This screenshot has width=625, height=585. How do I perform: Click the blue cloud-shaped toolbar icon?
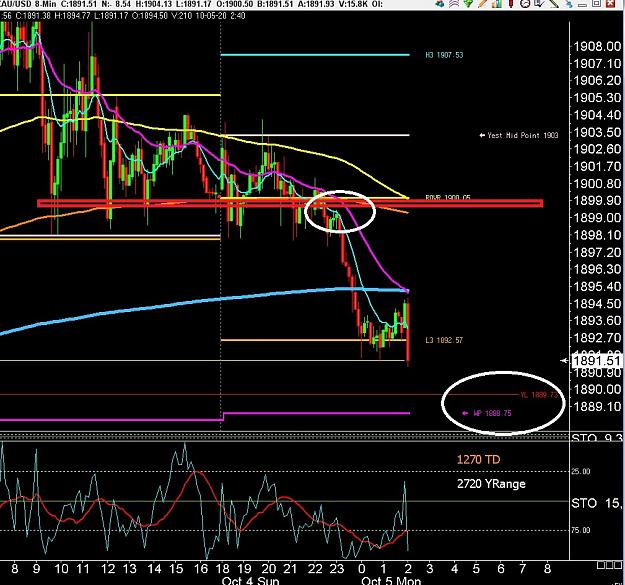pos(440,4)
